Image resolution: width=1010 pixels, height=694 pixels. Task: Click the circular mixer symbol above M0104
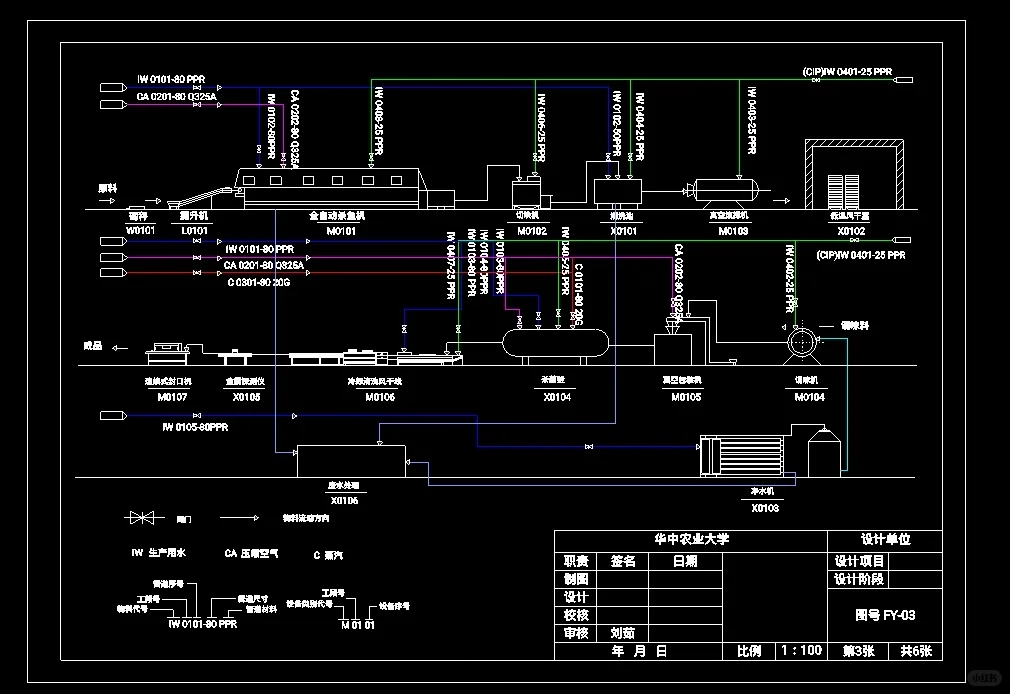pyautogui.click(x=801, y=342)
